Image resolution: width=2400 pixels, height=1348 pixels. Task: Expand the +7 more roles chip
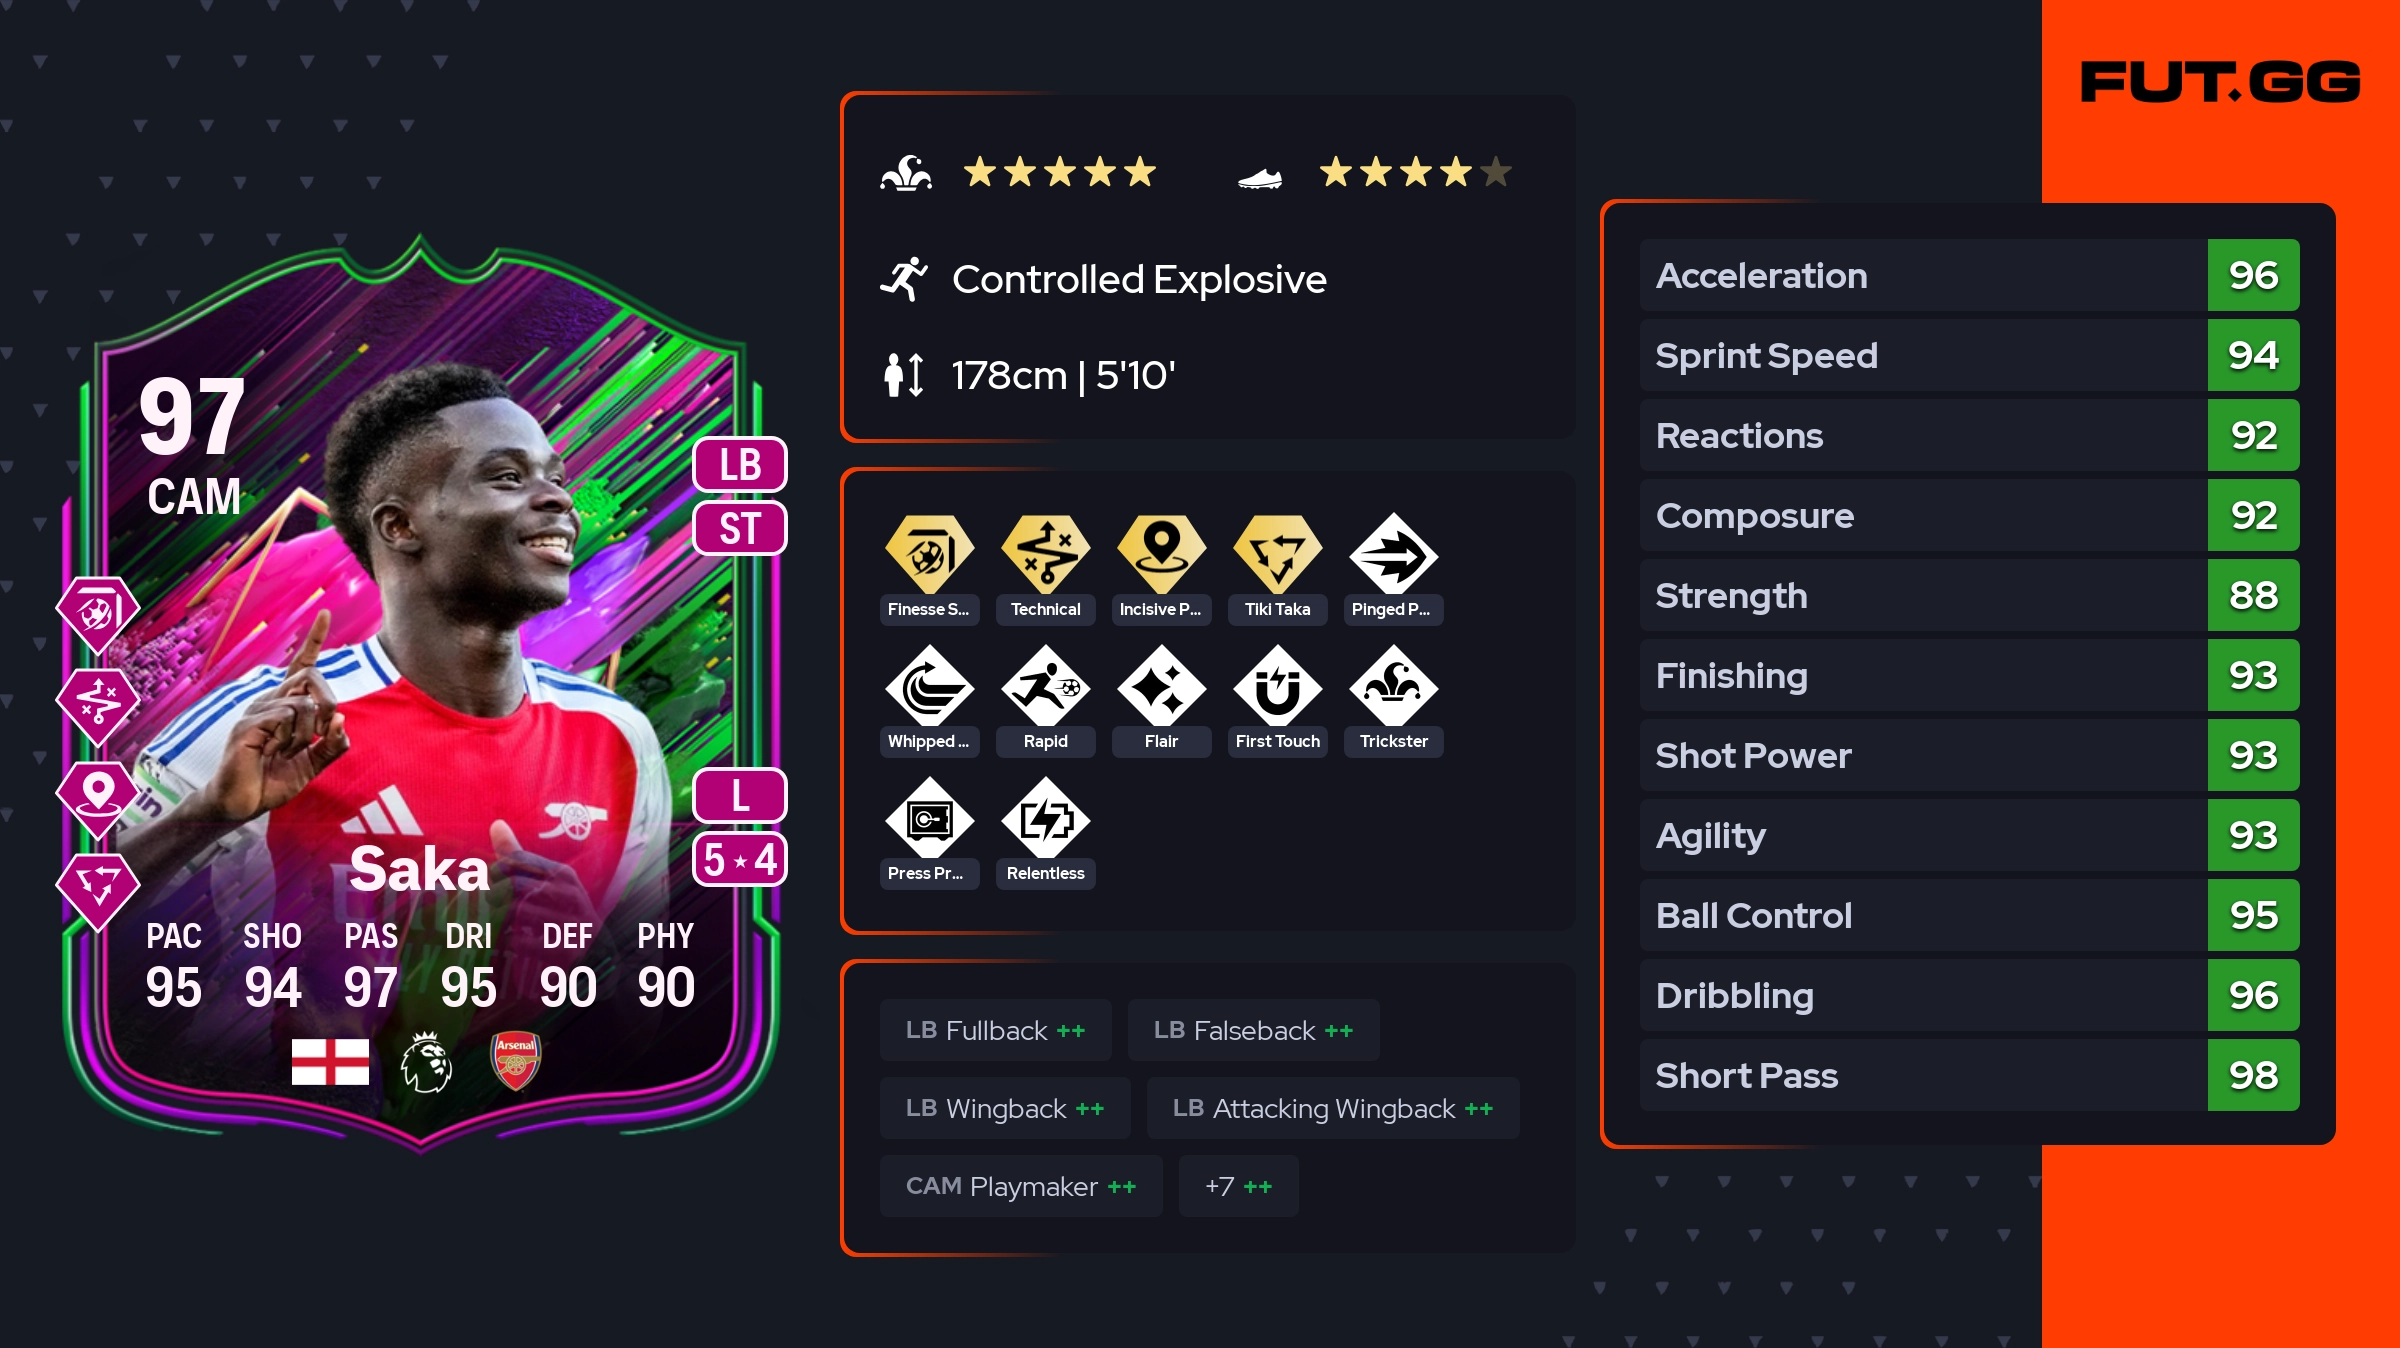pos(1238,1186)
